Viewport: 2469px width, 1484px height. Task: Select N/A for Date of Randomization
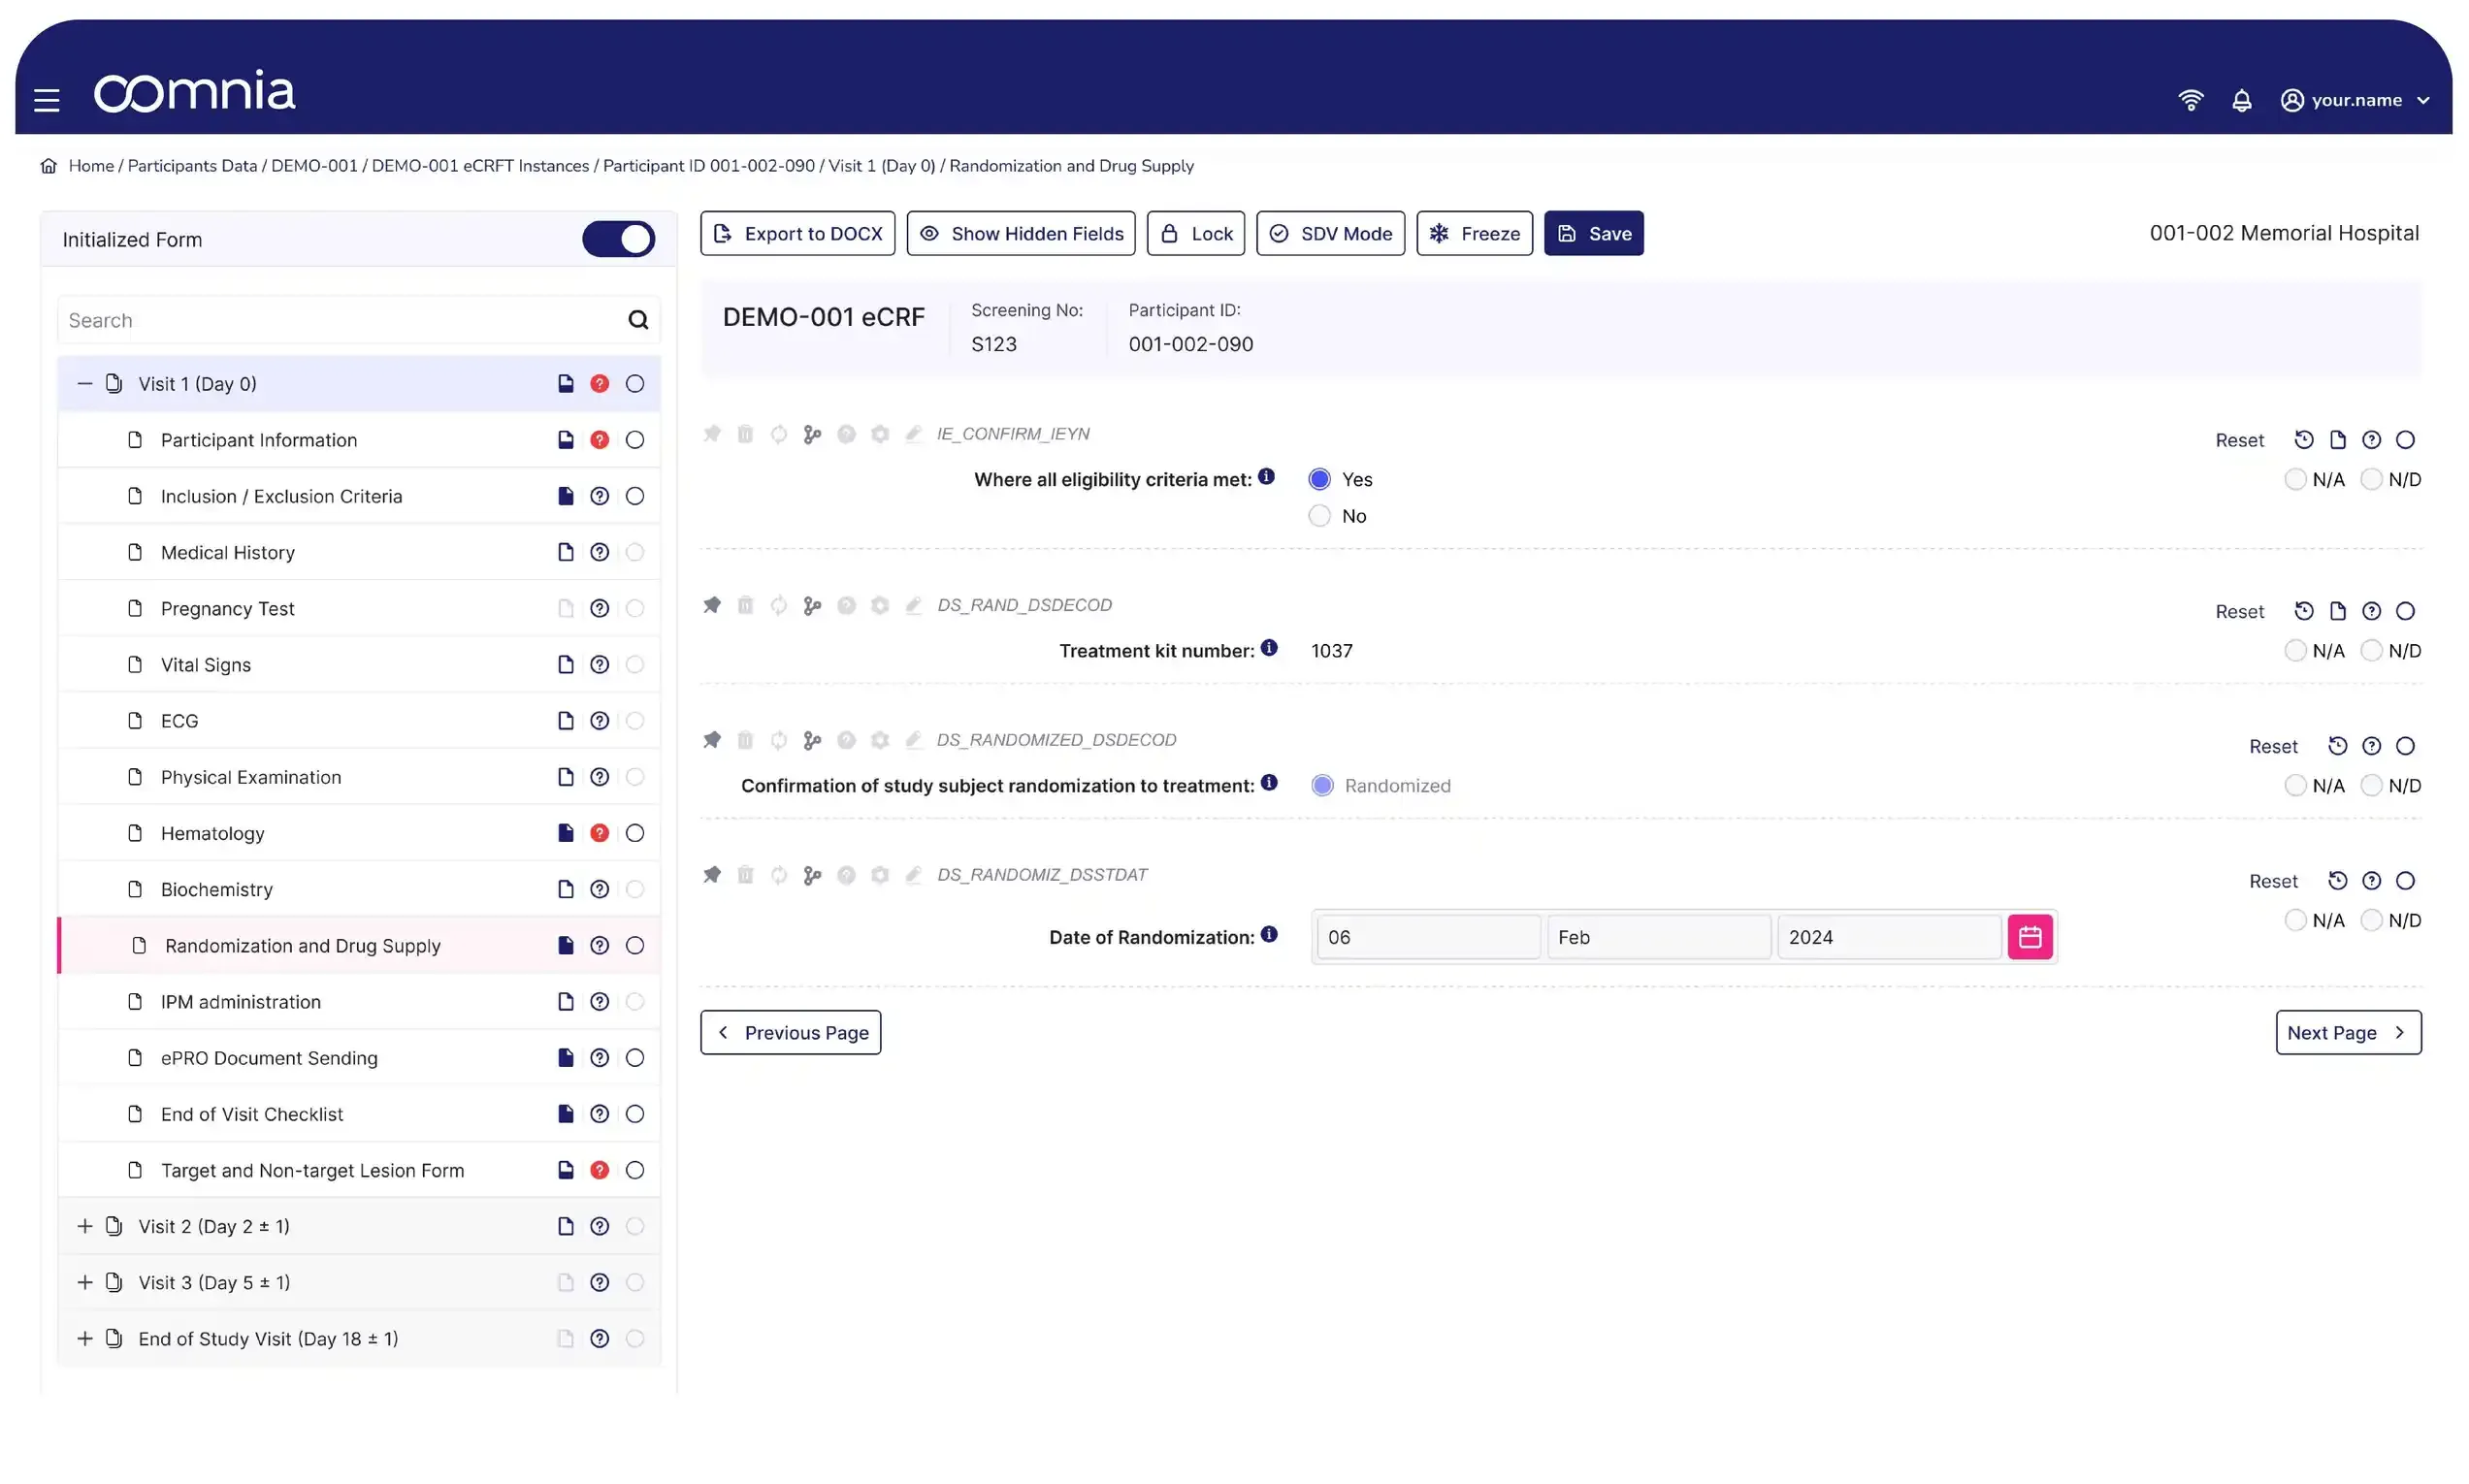pyautogui.click(x=2294, y=920)
